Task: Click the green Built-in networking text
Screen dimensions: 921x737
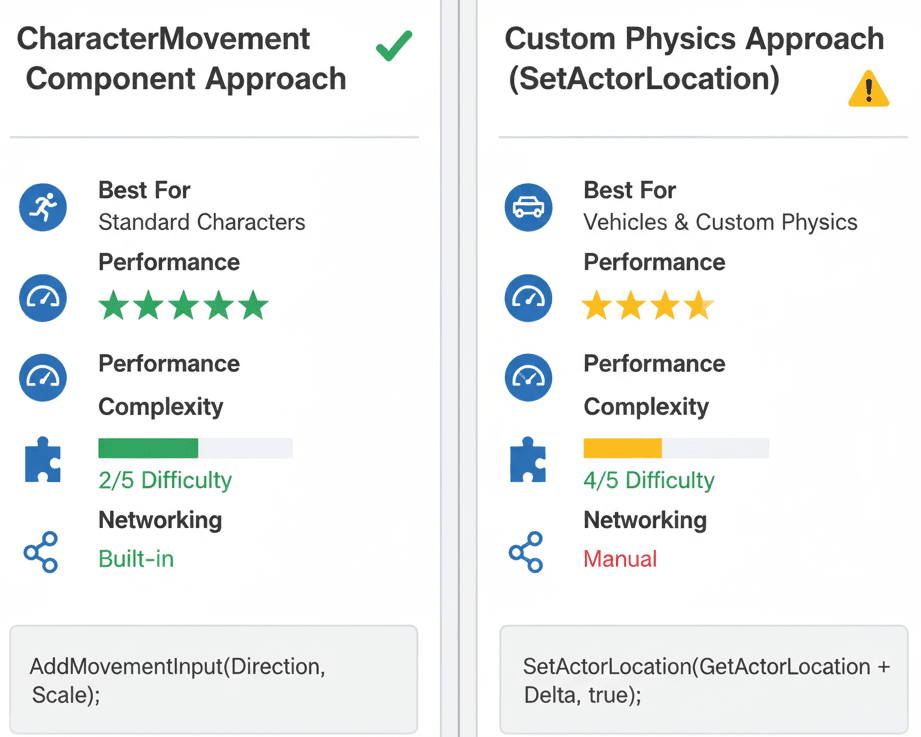Action: (136, 559)
